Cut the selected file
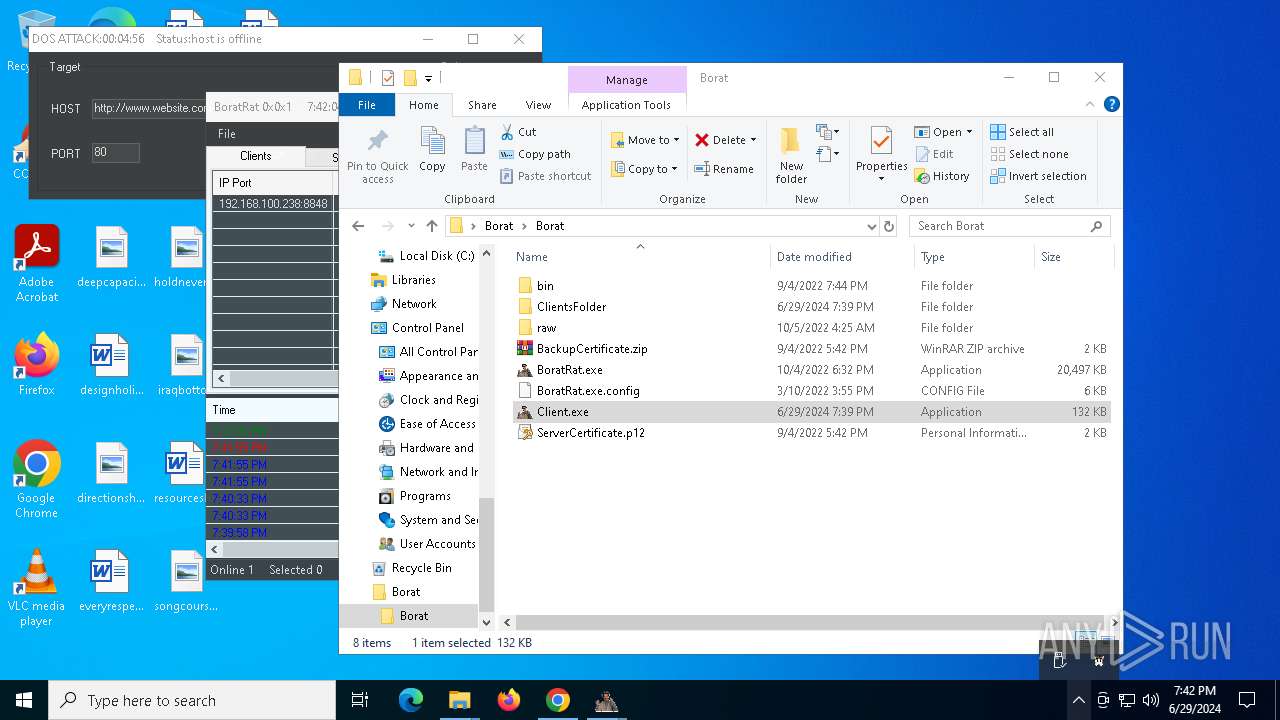 518,132
